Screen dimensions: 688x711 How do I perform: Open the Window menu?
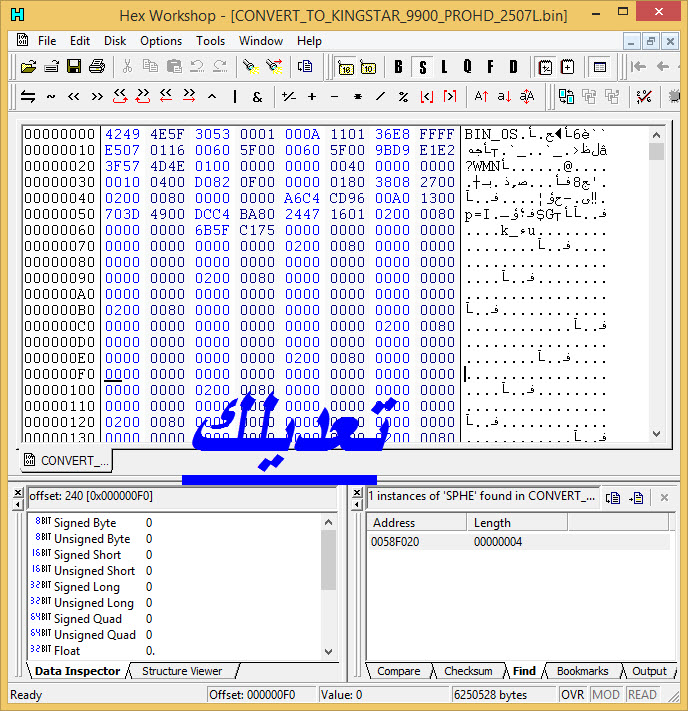(x=261, y=41)
